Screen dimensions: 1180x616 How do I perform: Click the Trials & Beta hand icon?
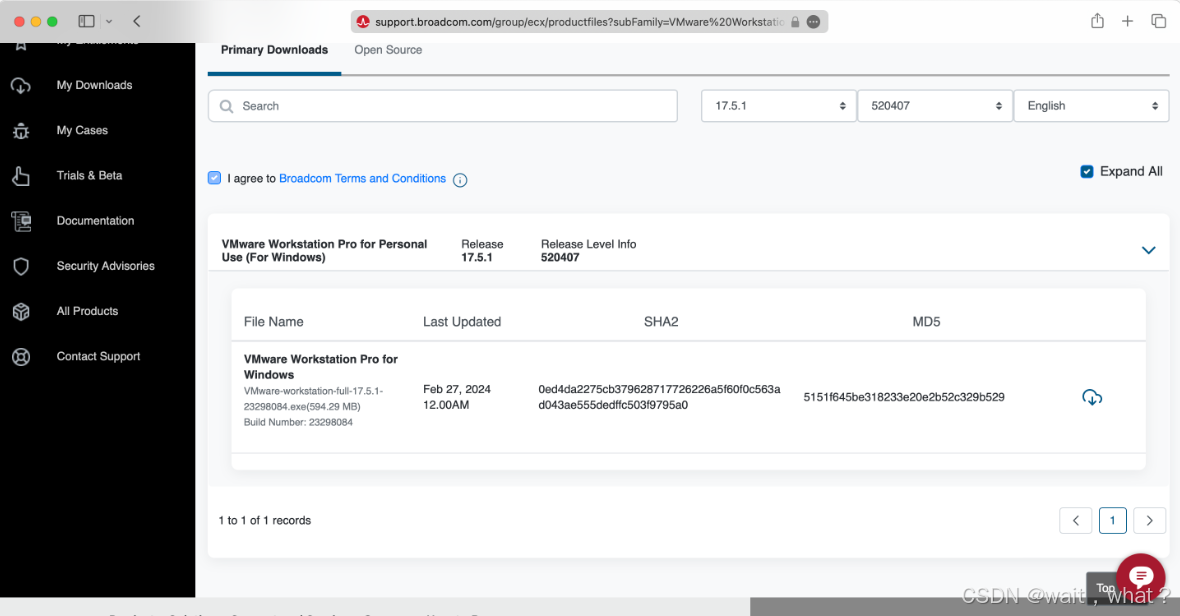(21, 176)
